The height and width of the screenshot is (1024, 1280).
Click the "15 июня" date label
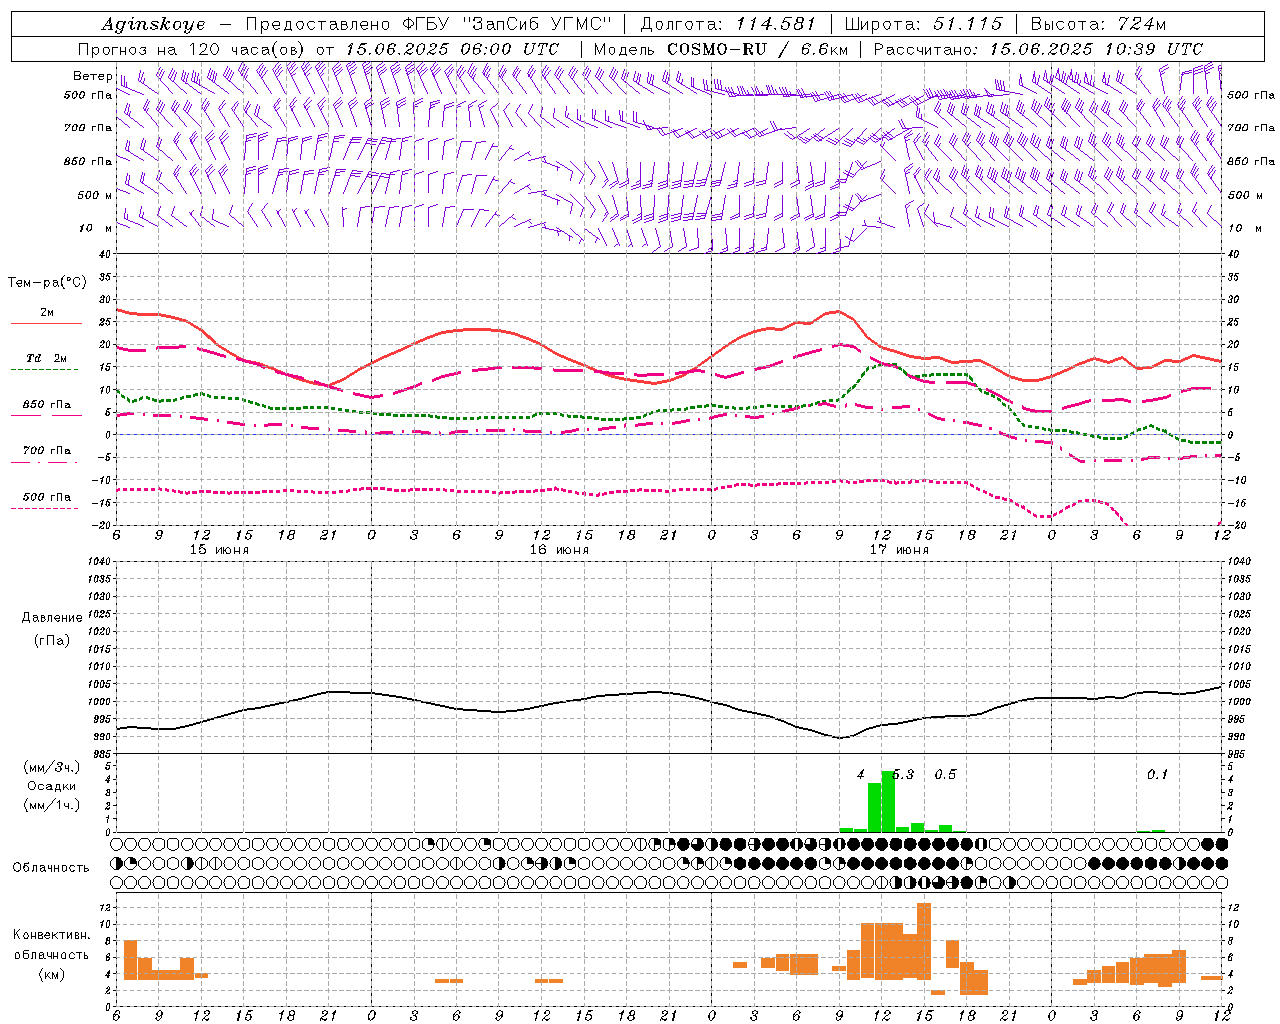click(x=219, y=550)
